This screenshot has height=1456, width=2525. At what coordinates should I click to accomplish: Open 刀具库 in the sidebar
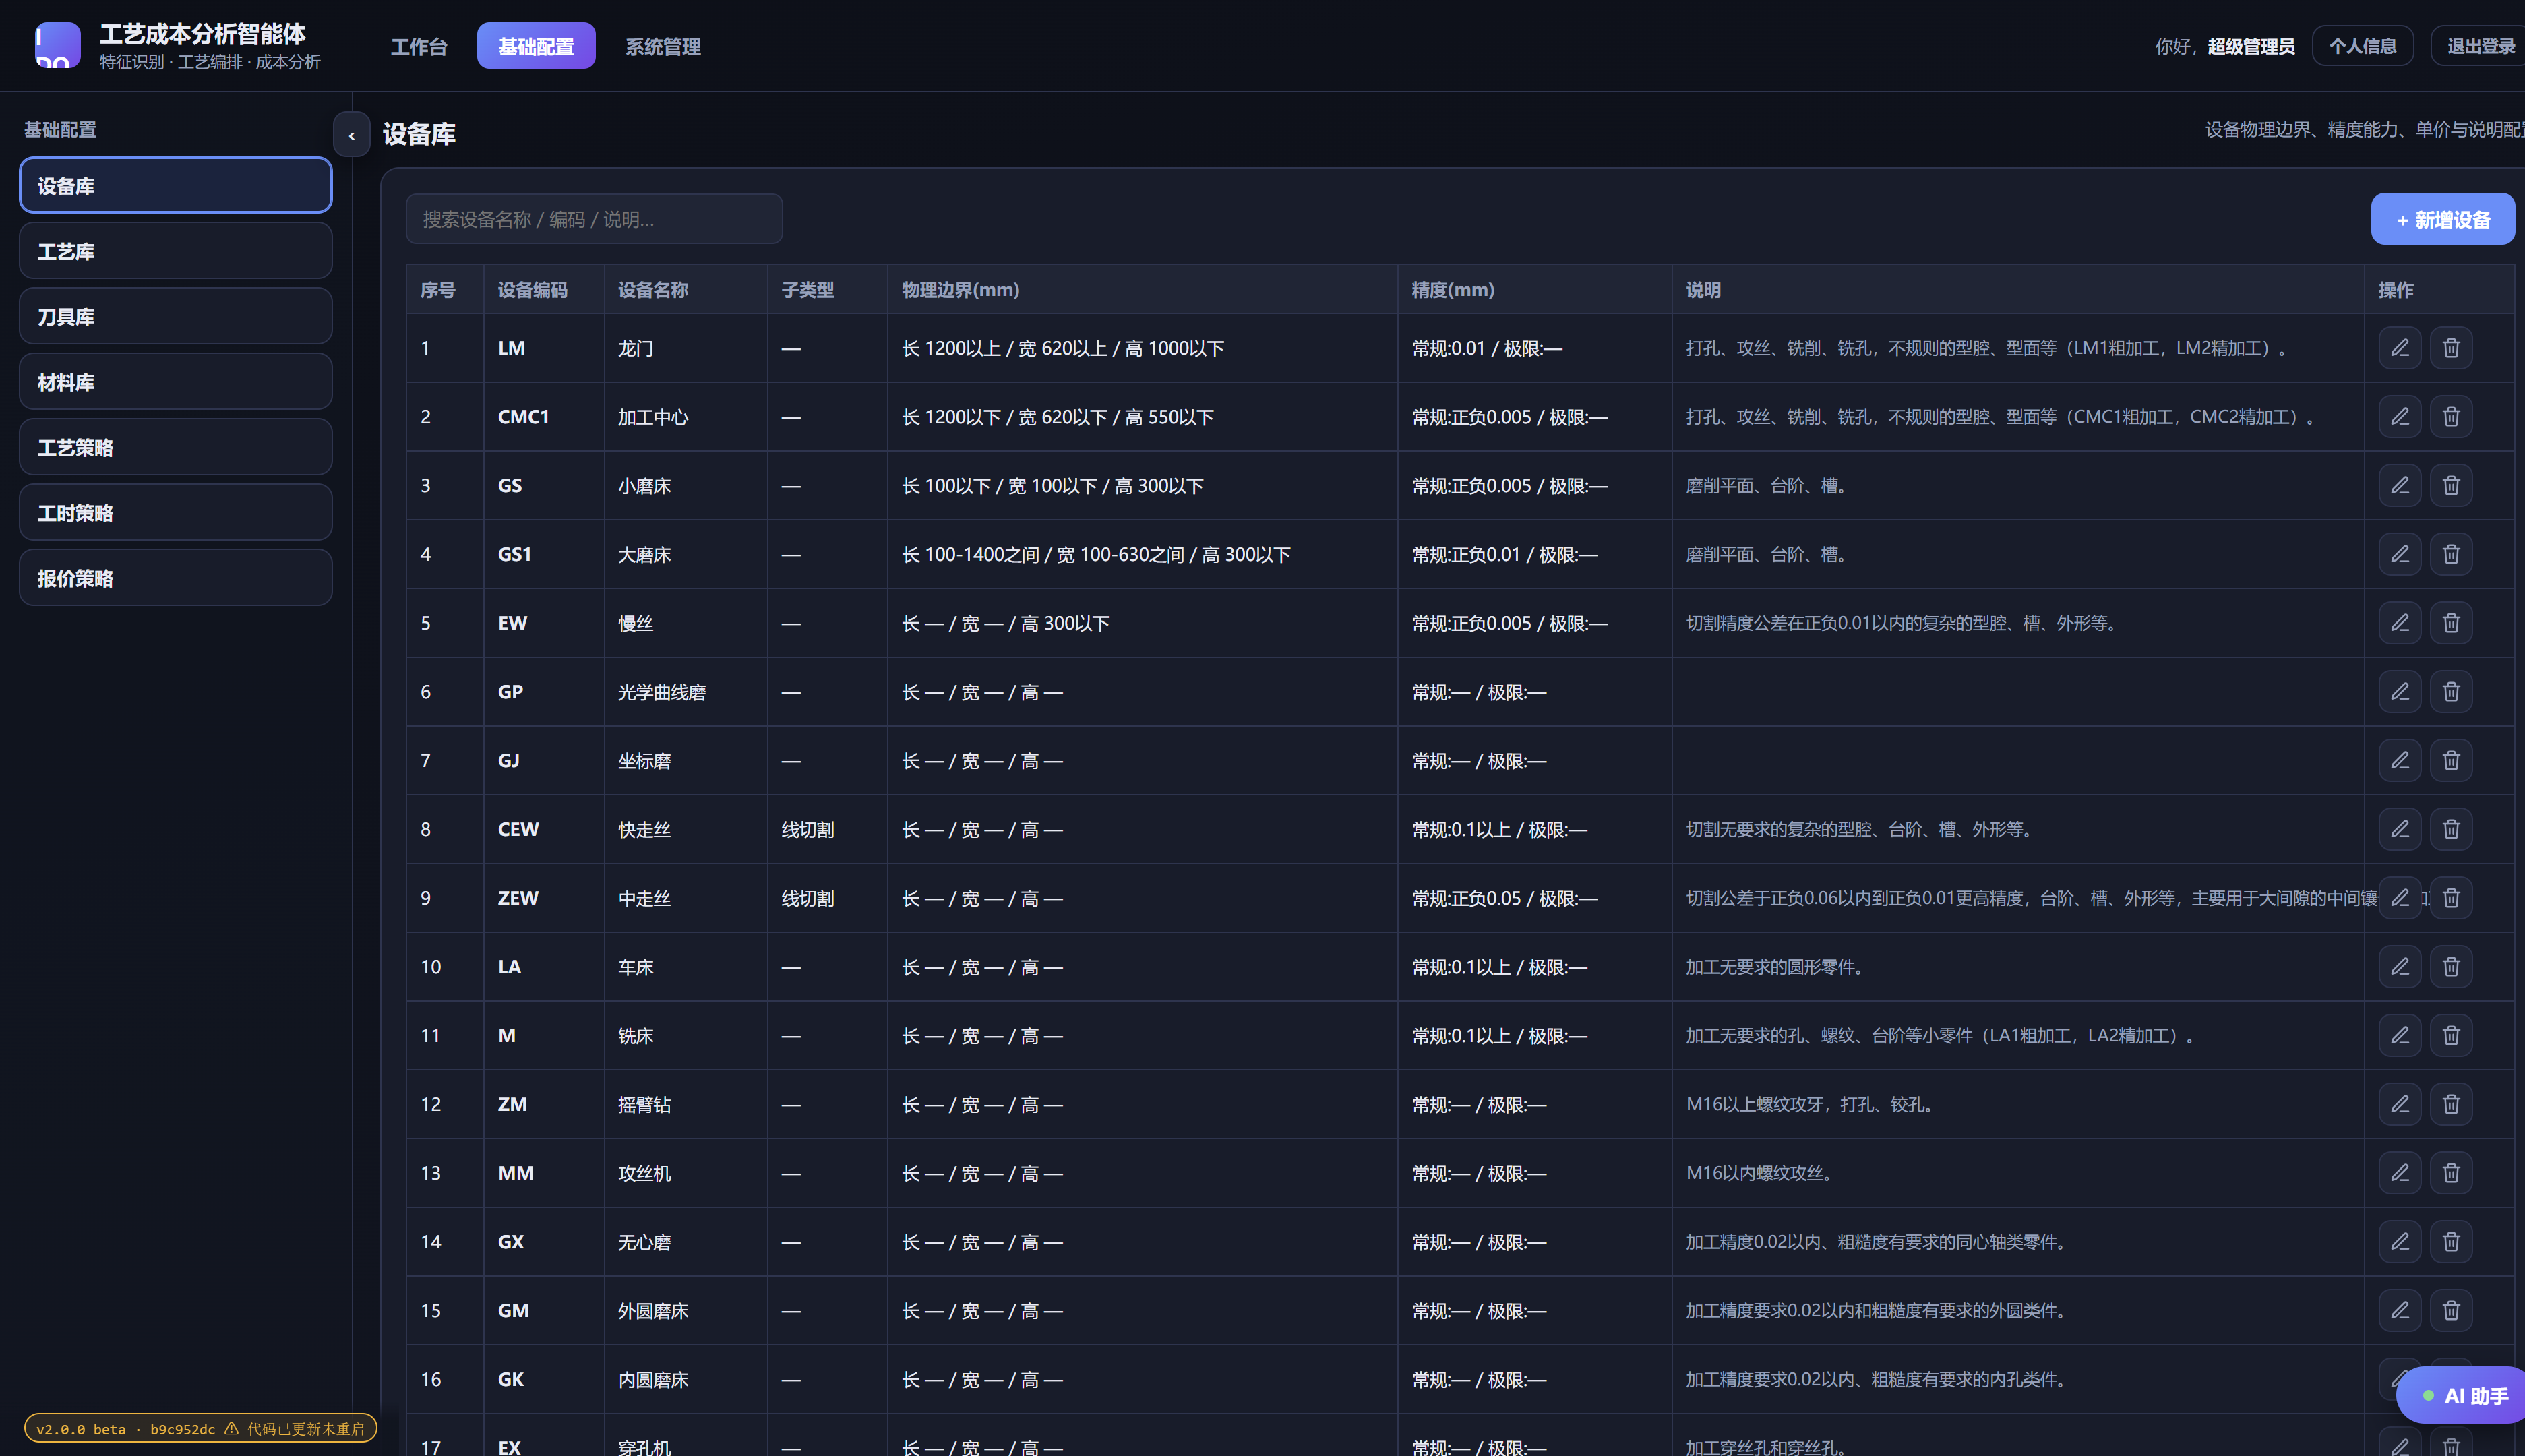point(176,317)
